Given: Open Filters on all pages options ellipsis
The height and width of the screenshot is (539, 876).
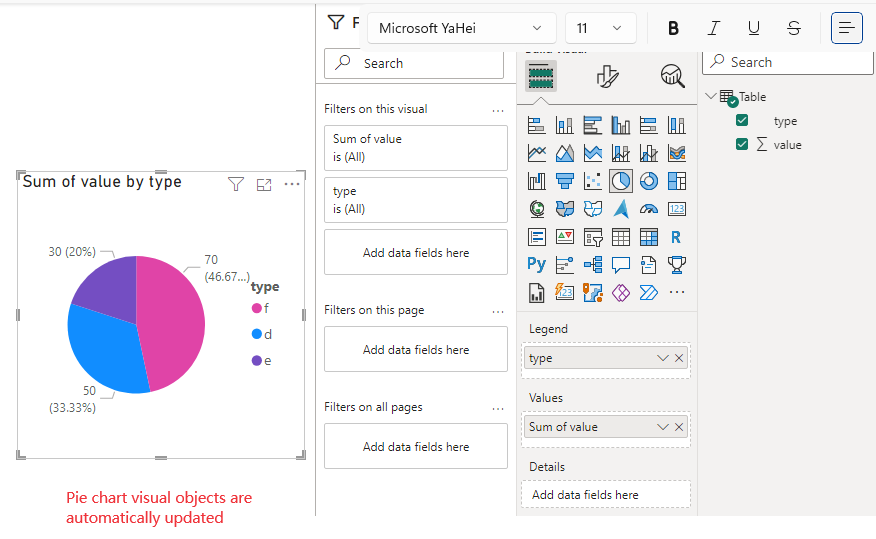Looking at the screenshot, I should point(498,409).
